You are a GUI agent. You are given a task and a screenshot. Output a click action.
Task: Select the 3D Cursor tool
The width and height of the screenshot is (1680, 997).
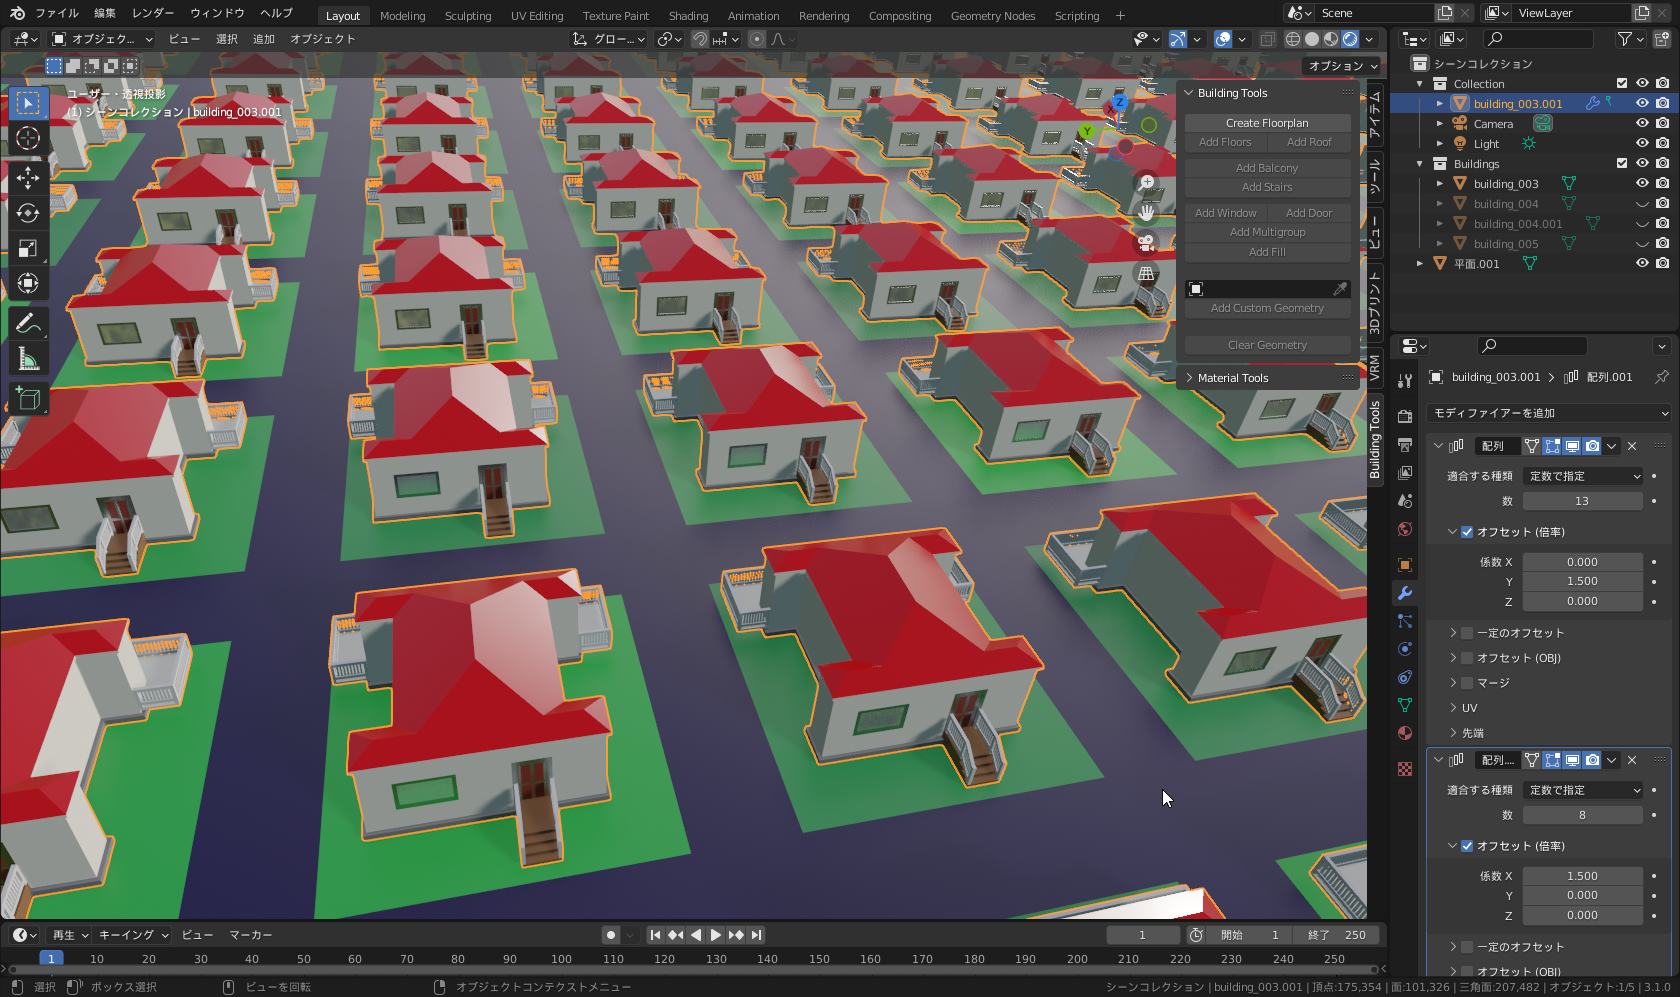click(x=28, y=138)
